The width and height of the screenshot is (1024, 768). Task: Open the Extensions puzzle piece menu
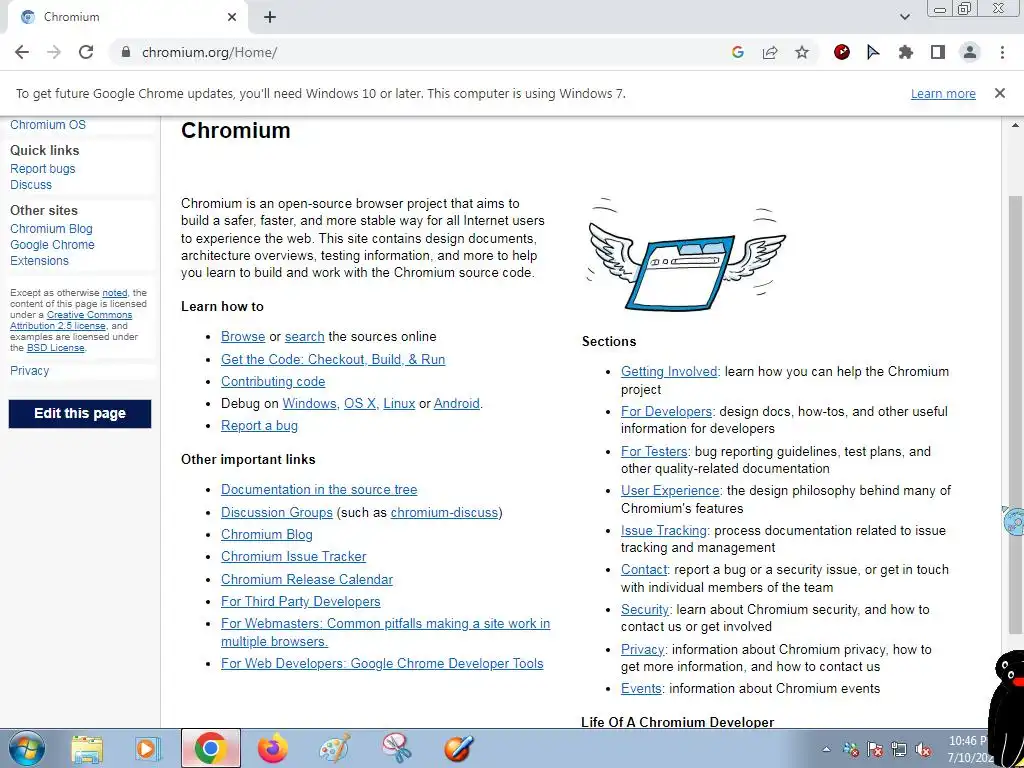tap(906, 52)
